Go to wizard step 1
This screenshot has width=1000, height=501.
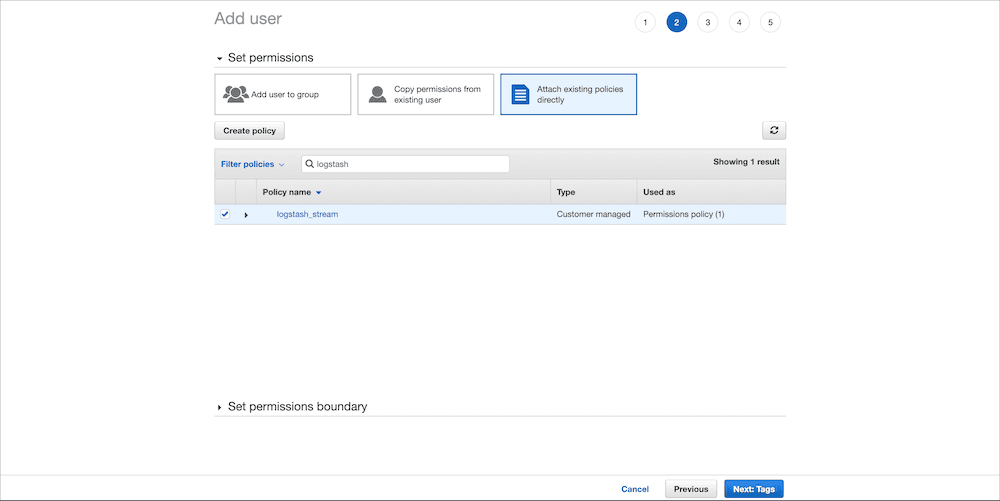[645, 22]
